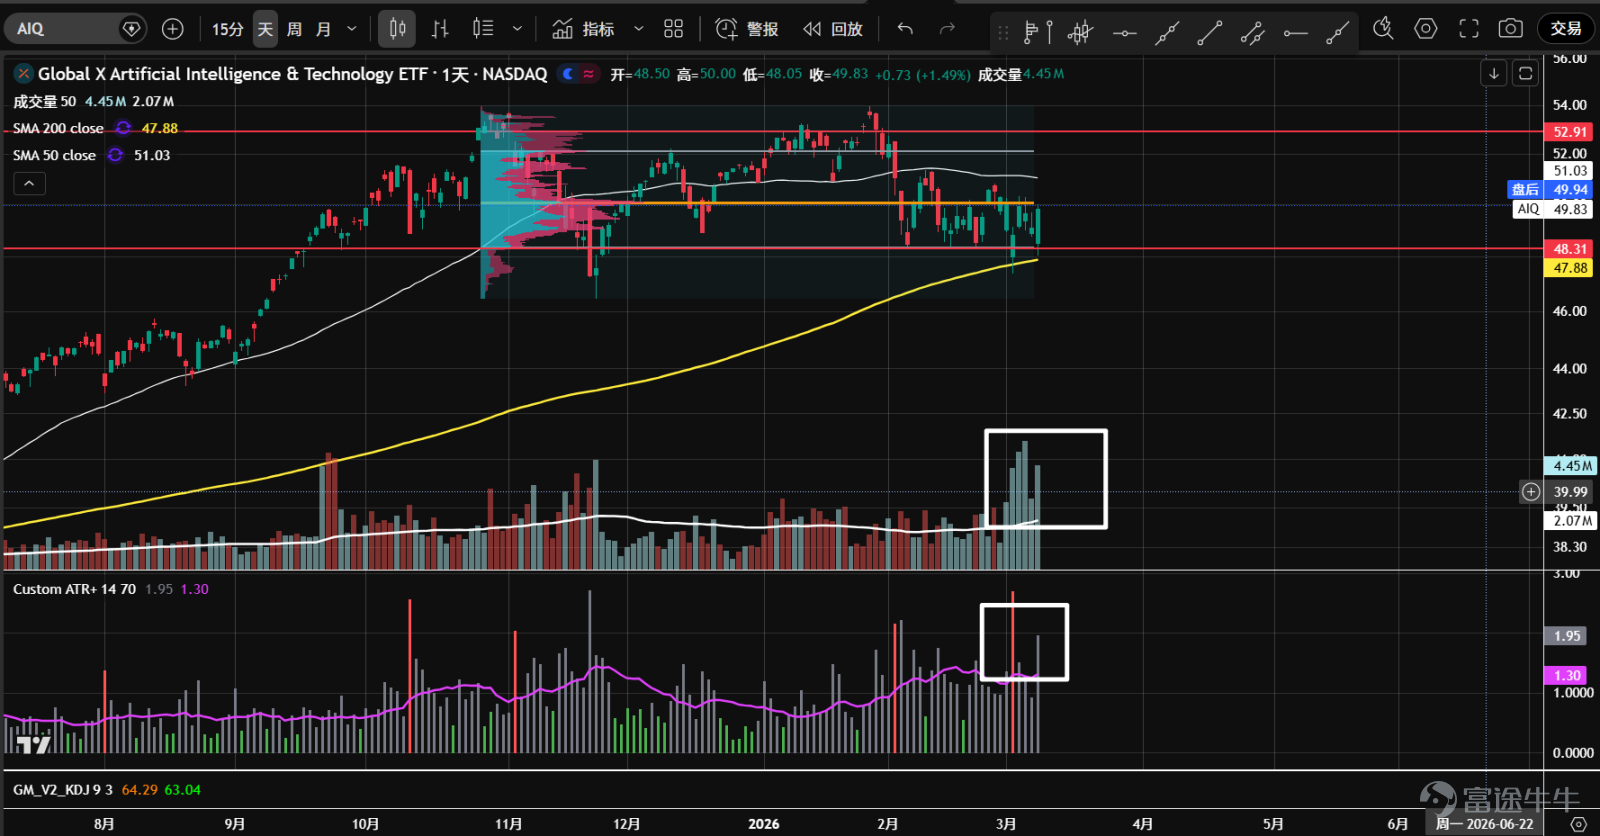Expand the timeframe interval dropdown
This screenshot has width=1600, height=836.
(351, 29)
